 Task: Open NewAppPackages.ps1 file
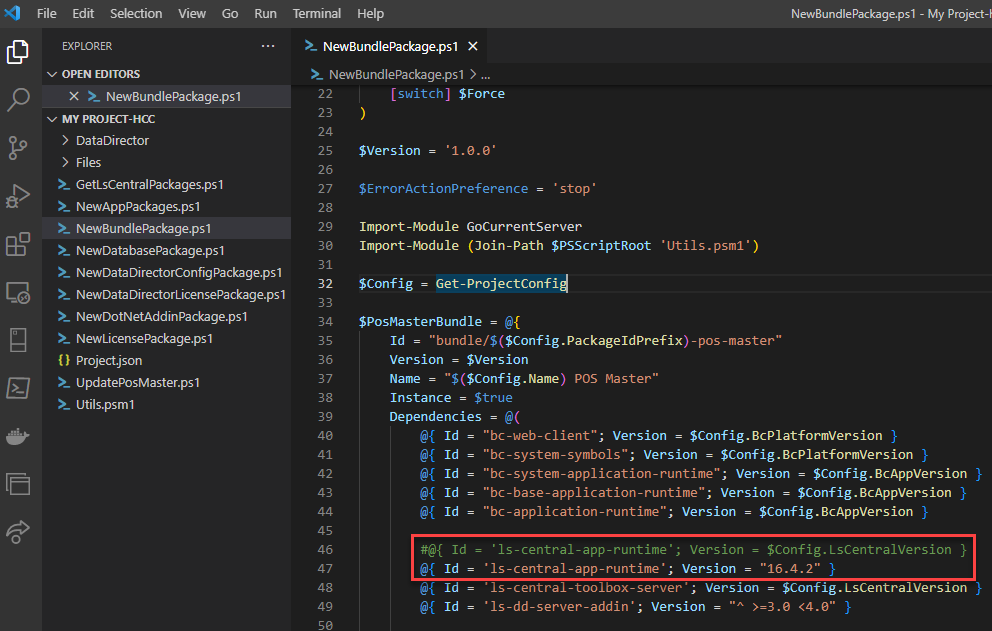point(138,206)
